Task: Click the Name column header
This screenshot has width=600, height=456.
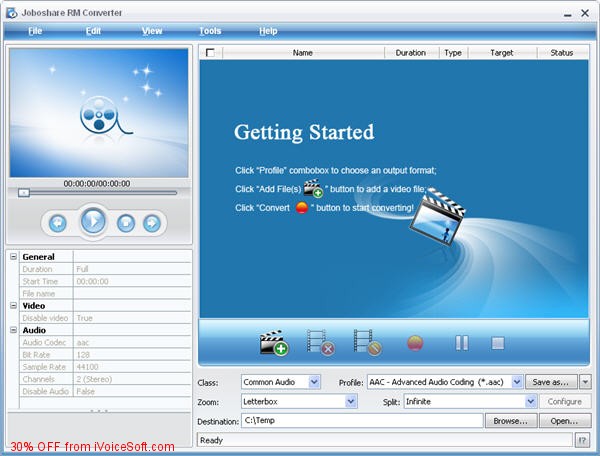Action: (x=303, y=53)
